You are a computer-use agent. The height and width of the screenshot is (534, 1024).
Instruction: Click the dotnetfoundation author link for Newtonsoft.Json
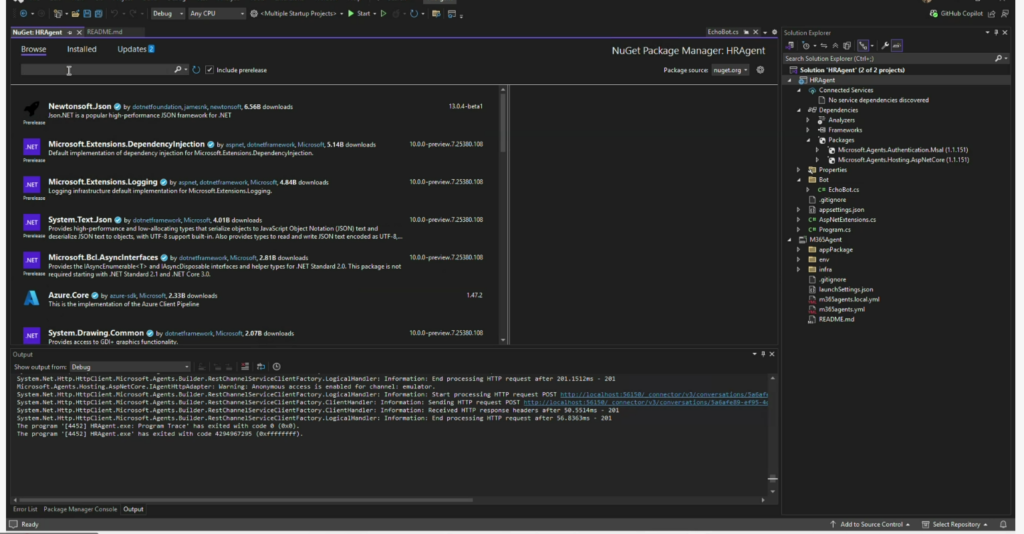tap(157, 106)
